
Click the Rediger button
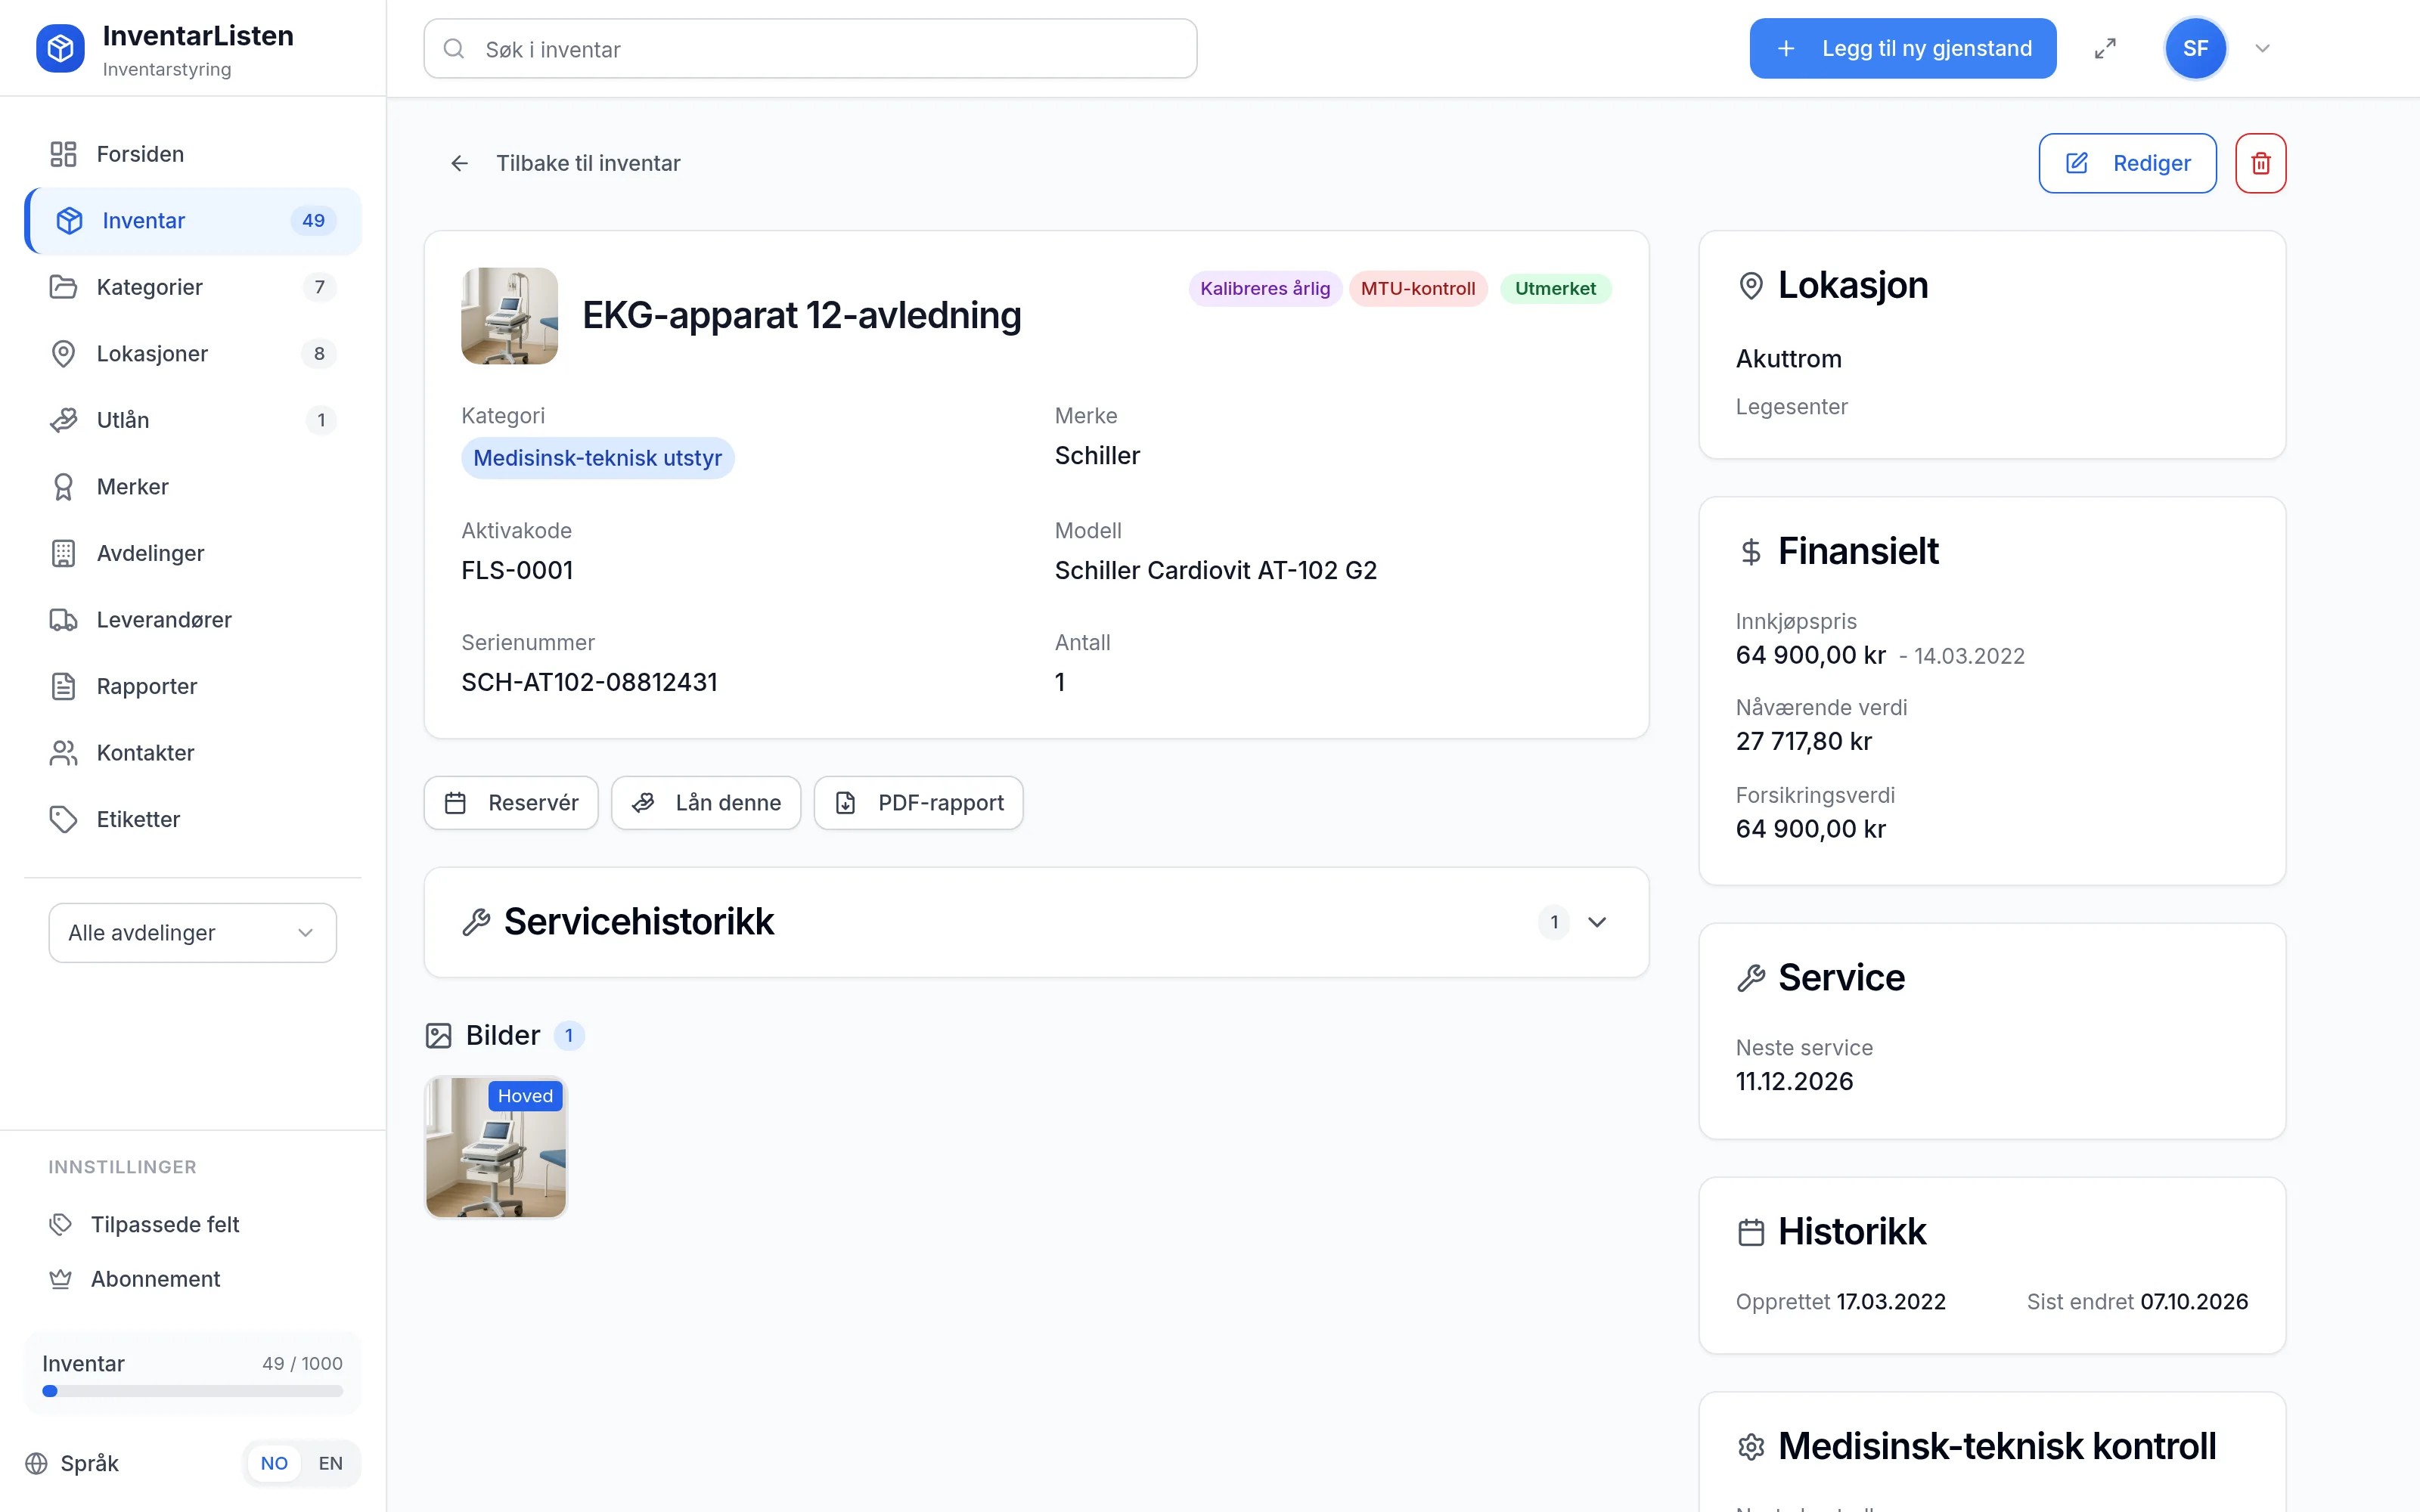2127,163
